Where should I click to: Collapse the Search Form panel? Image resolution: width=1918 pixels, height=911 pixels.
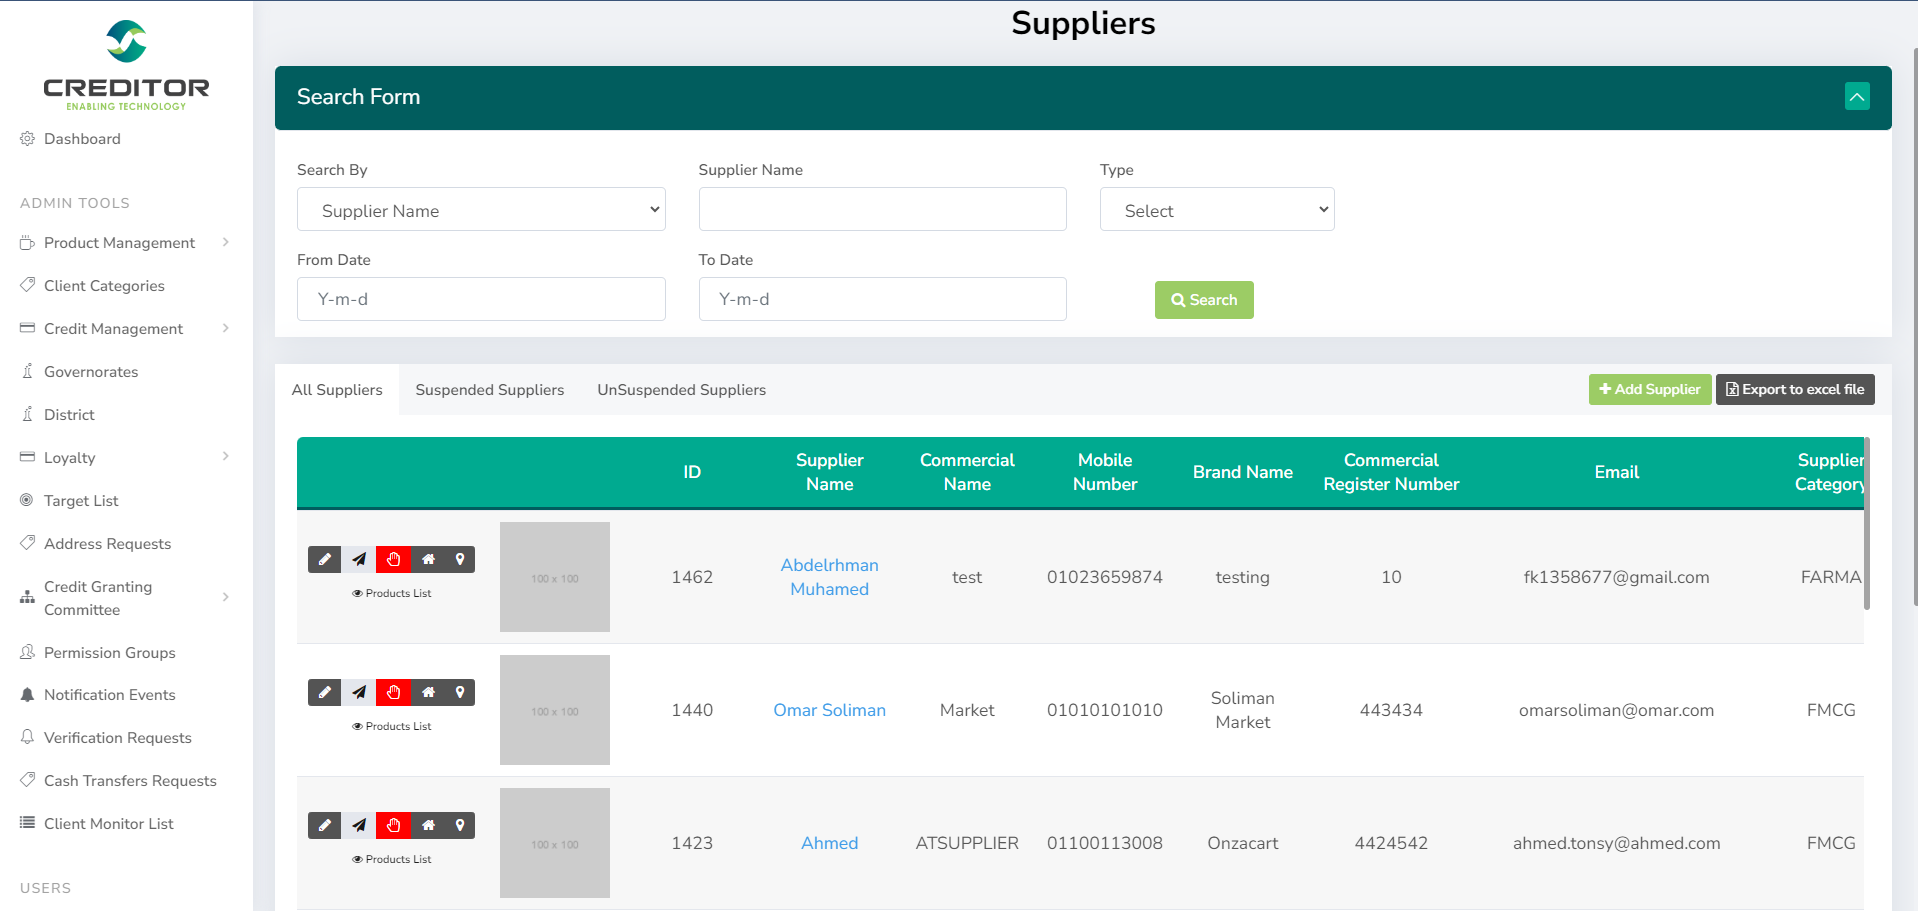coord(1856,97)
